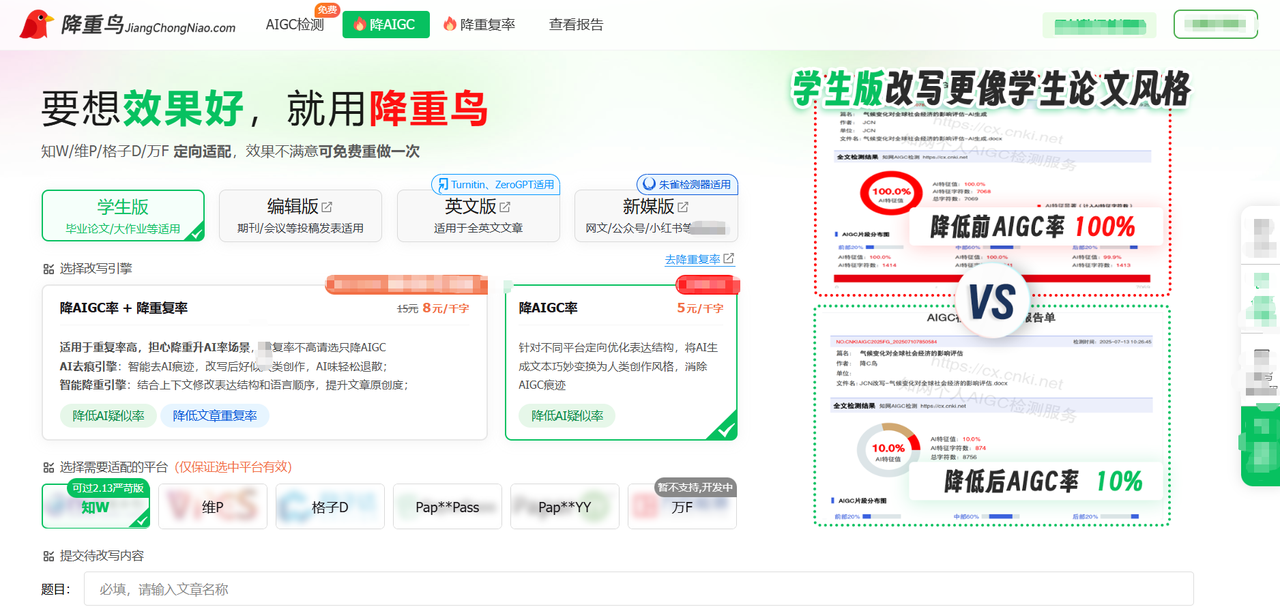Switch to the 学生版 tab
Viewport: 1280px width, 607px height.
click(123, 216)
